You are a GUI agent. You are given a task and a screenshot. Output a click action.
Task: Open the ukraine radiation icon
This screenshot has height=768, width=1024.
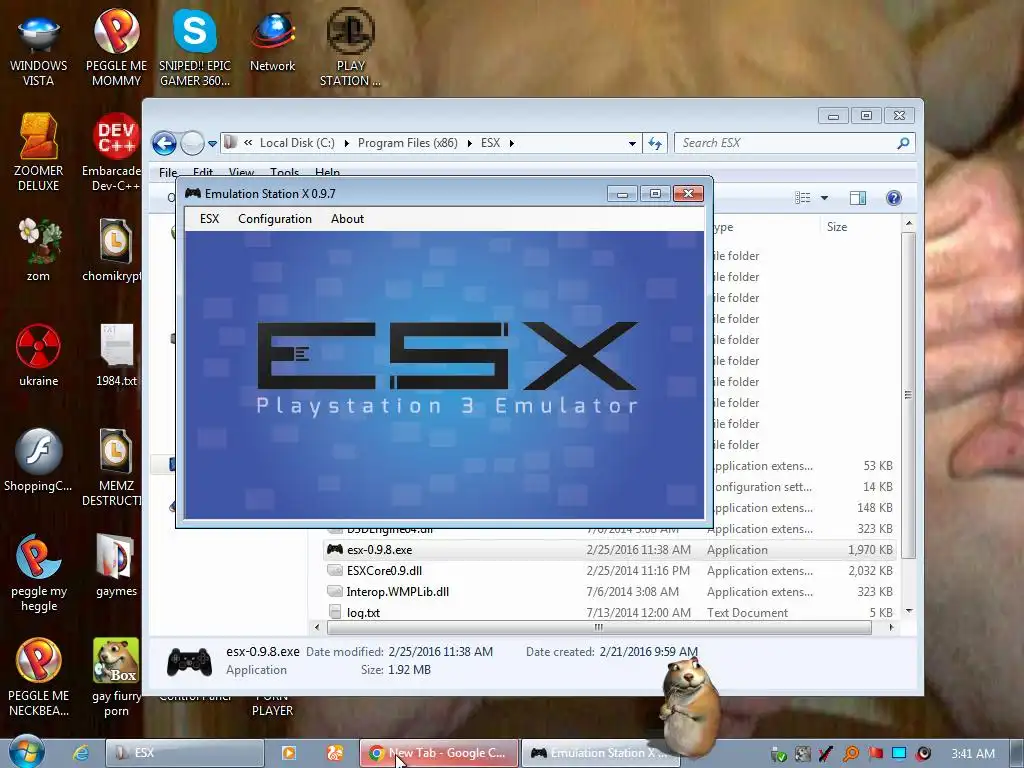39,355
